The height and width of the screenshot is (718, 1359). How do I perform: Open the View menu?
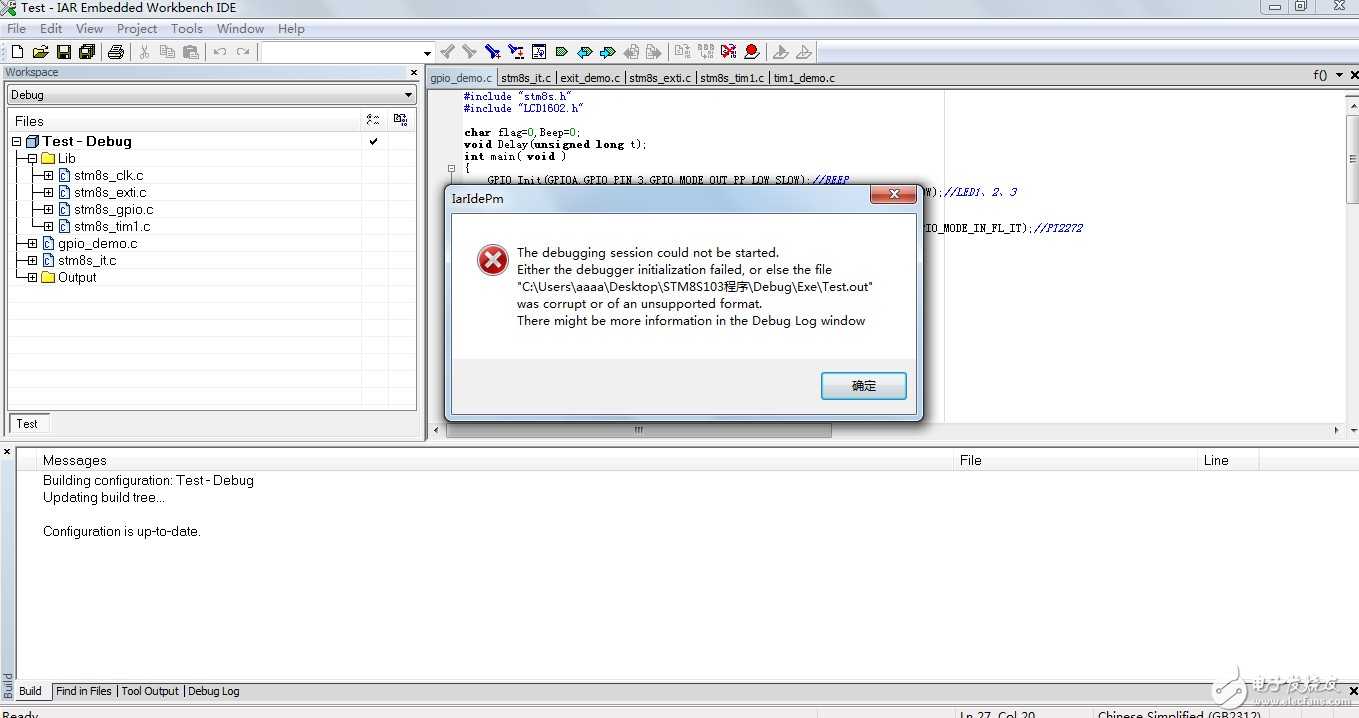[x=89, y=29]
